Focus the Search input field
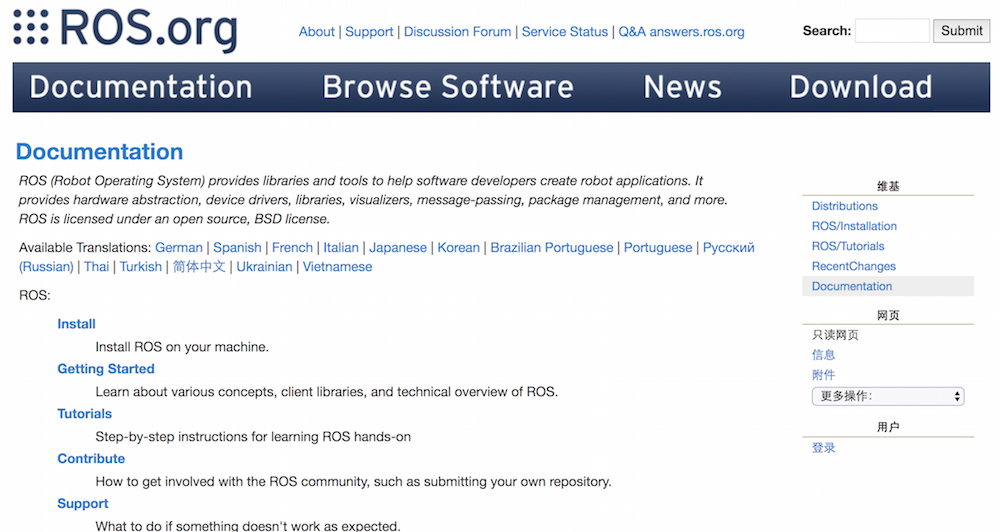Image resolution: width=1000 pixels, height=532 pixels. point(892,31)
